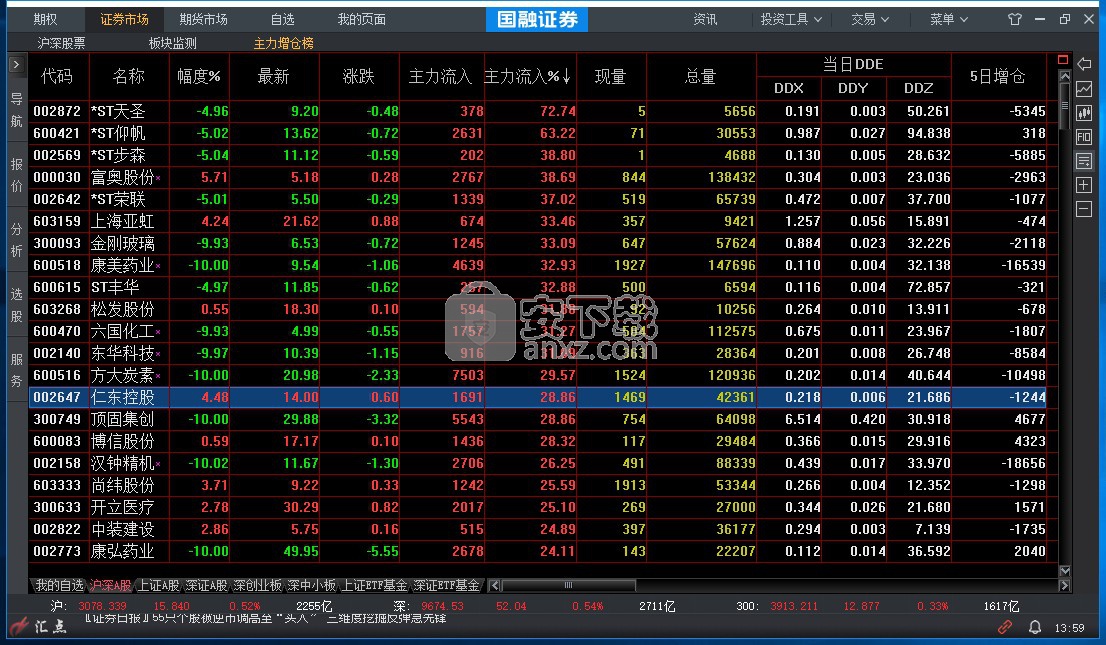Click the scroll-down arrow of the vertical scrollbar
The image size is (1106, 645).
[1064, 571]
